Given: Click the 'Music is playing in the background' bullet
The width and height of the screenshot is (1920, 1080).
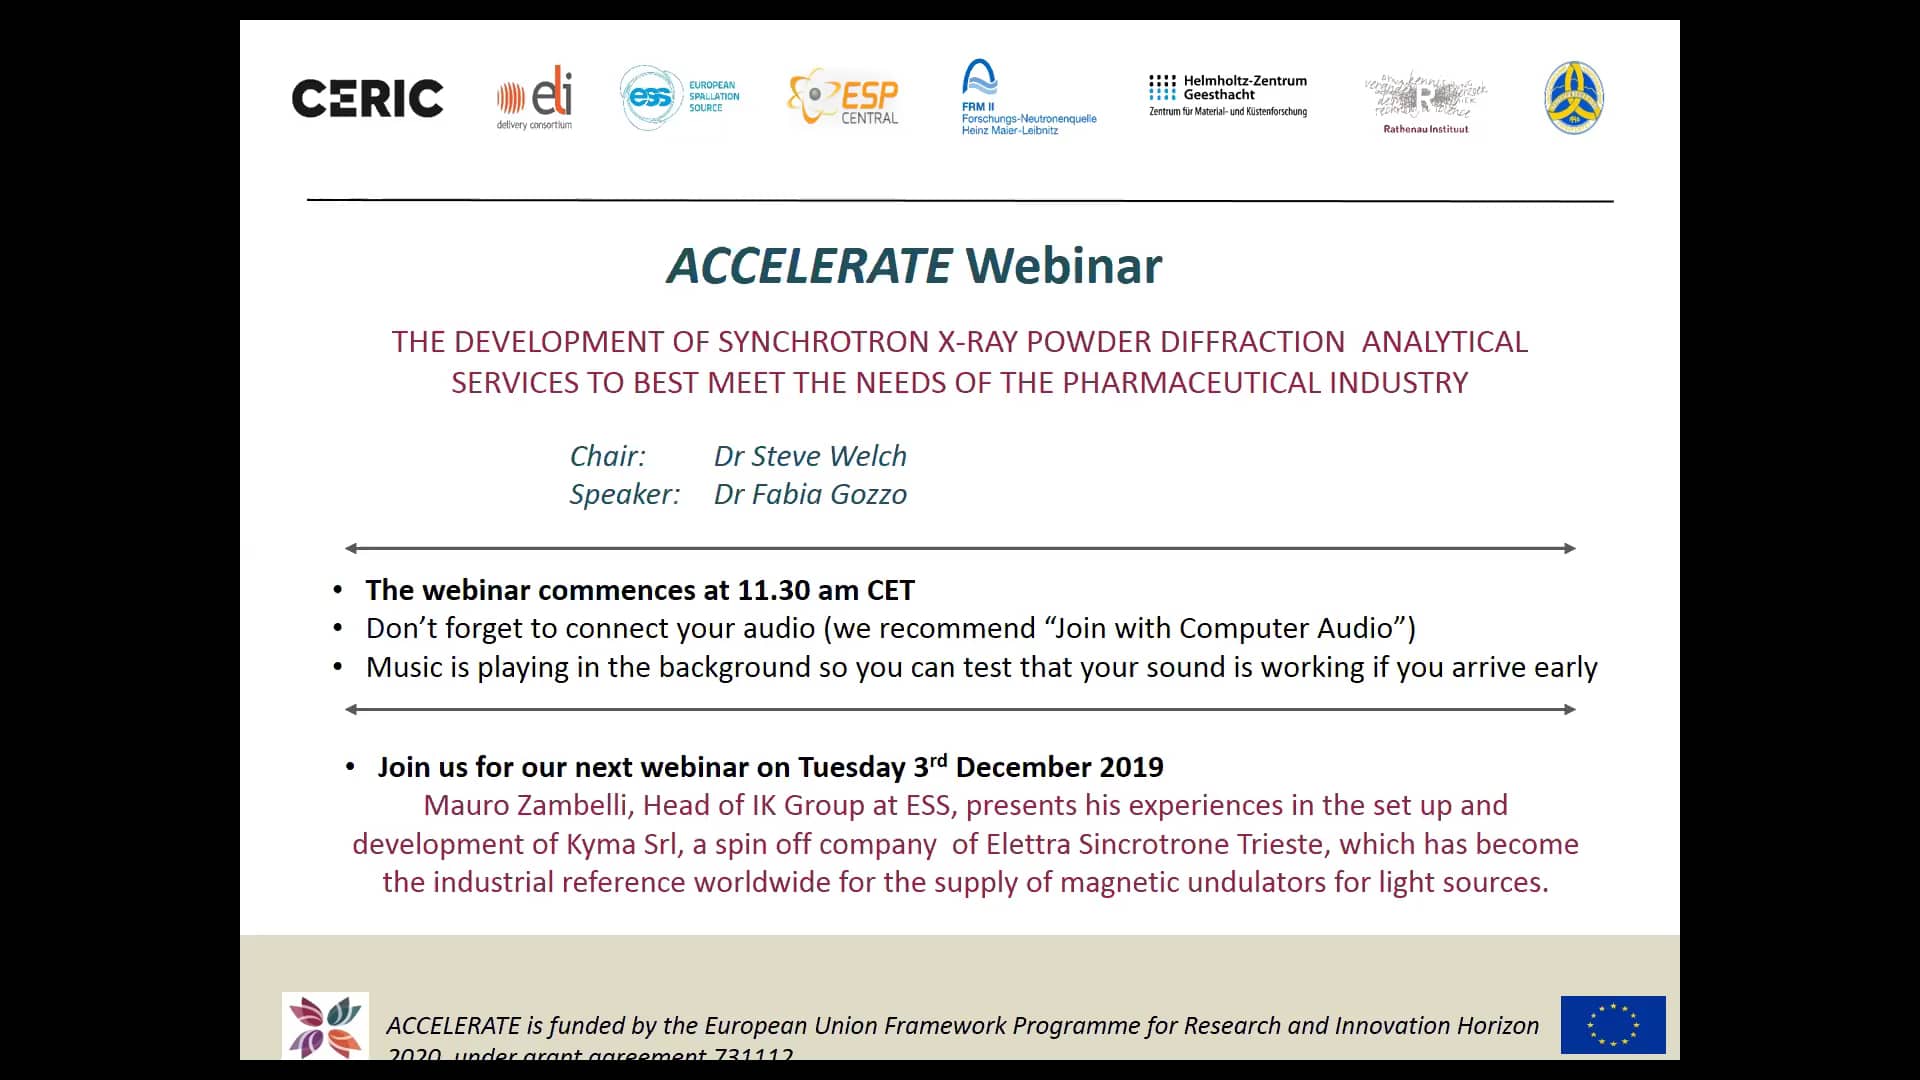Looking at the screenshot, I should tap(981, 667).
